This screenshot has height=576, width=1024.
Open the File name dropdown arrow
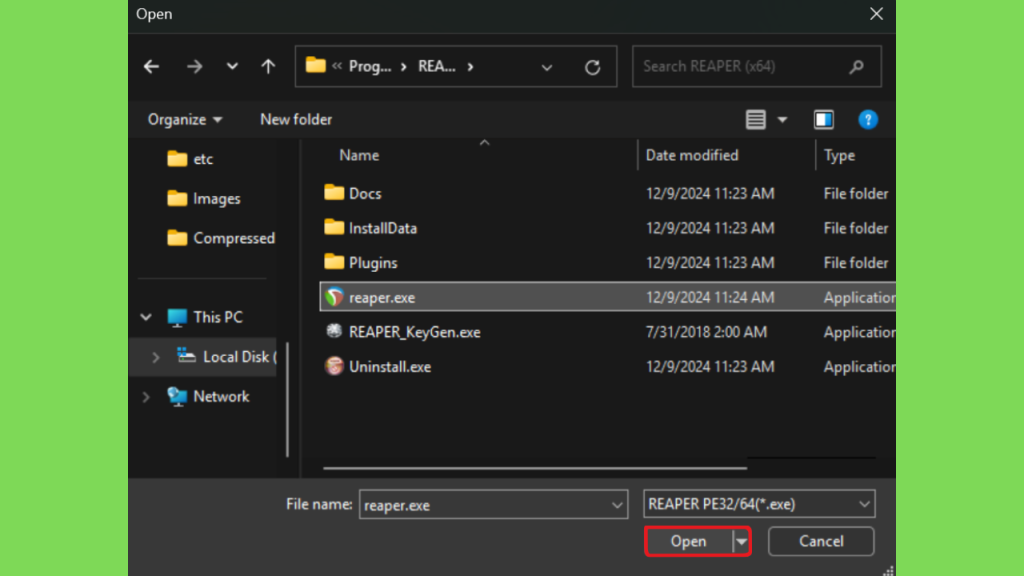coord(617,505)
